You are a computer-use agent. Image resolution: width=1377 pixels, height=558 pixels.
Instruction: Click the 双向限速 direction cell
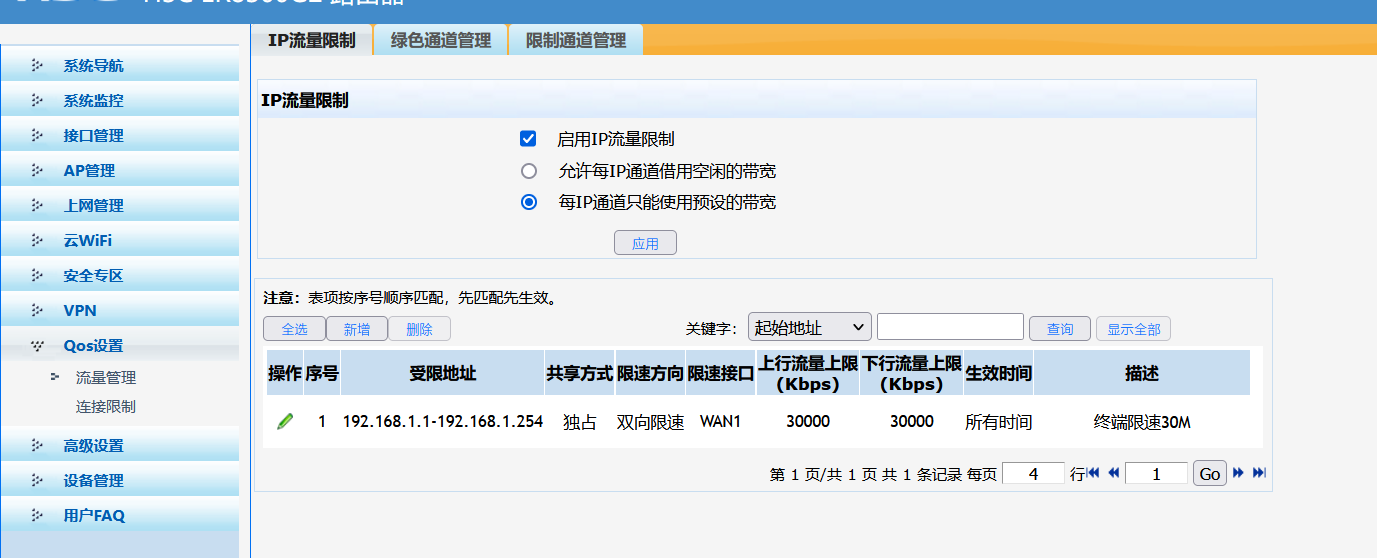tap(651, 422)
